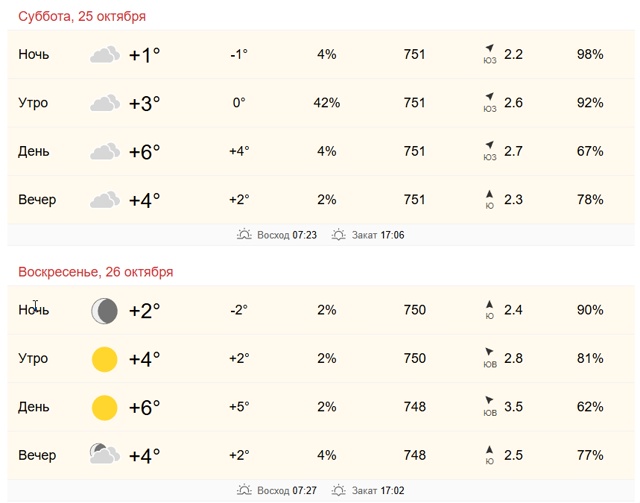Select the День row label under Saturday

point(34,152)
